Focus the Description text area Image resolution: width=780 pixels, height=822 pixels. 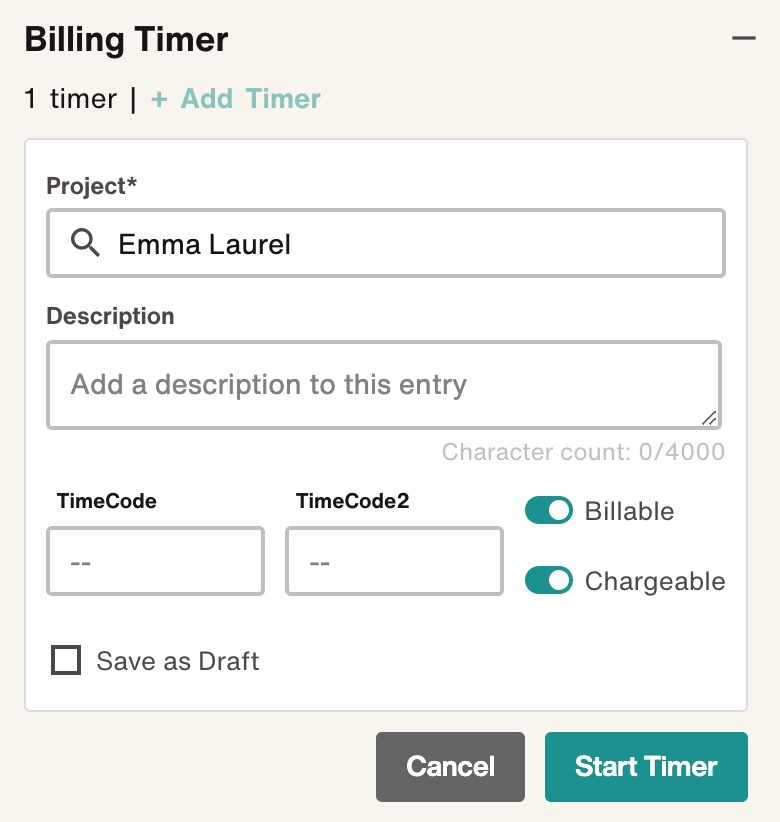pos(384,385)
